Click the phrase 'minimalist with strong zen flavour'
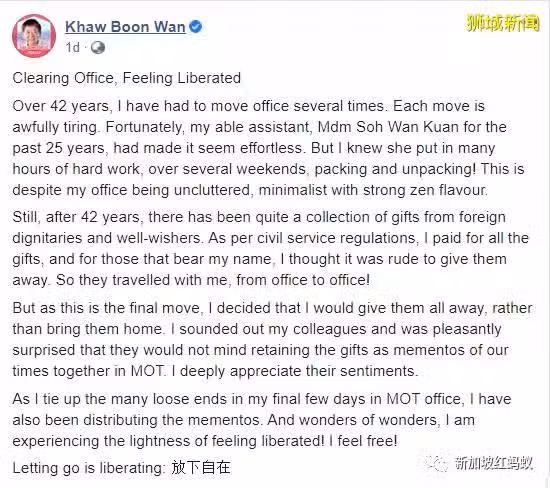The image size is (550, 488). coord(373,190)
